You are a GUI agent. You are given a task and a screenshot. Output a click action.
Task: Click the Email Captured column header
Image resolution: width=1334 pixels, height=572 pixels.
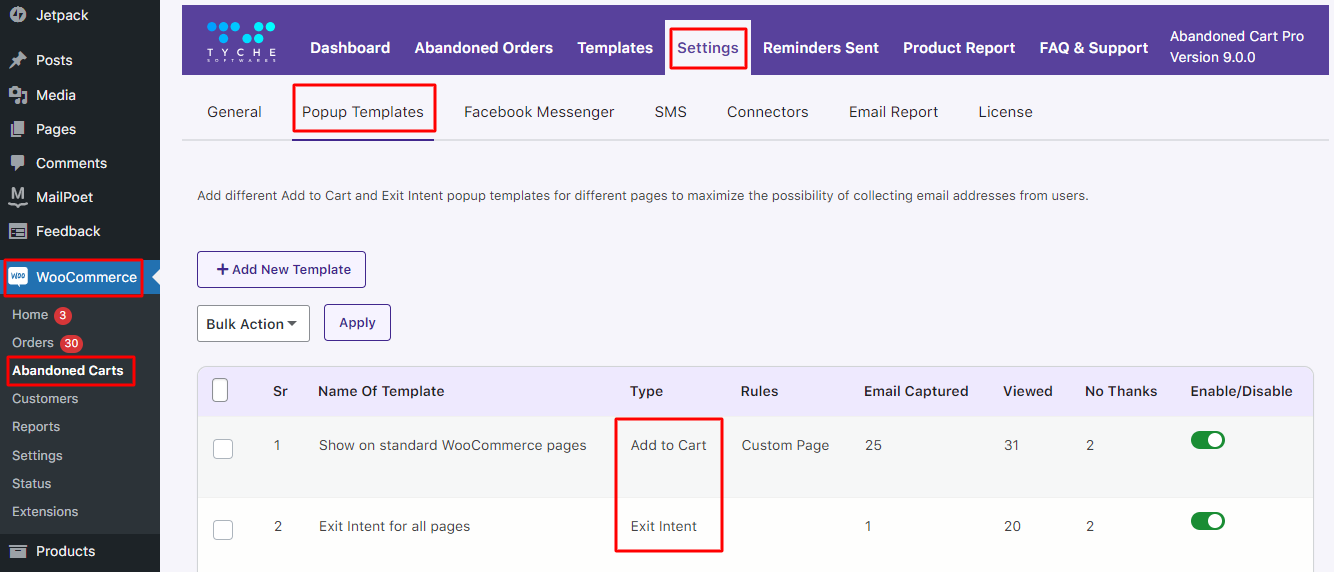click(x=916, y=391)
